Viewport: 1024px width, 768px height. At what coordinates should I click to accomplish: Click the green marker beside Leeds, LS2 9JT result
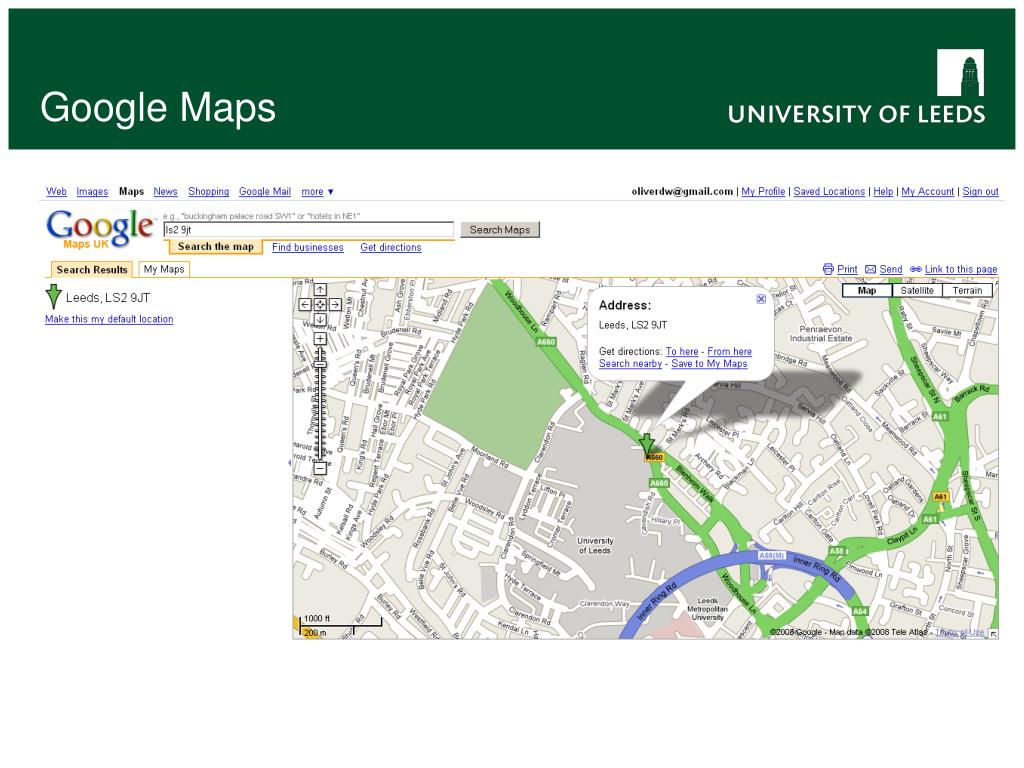coord(54,296)
